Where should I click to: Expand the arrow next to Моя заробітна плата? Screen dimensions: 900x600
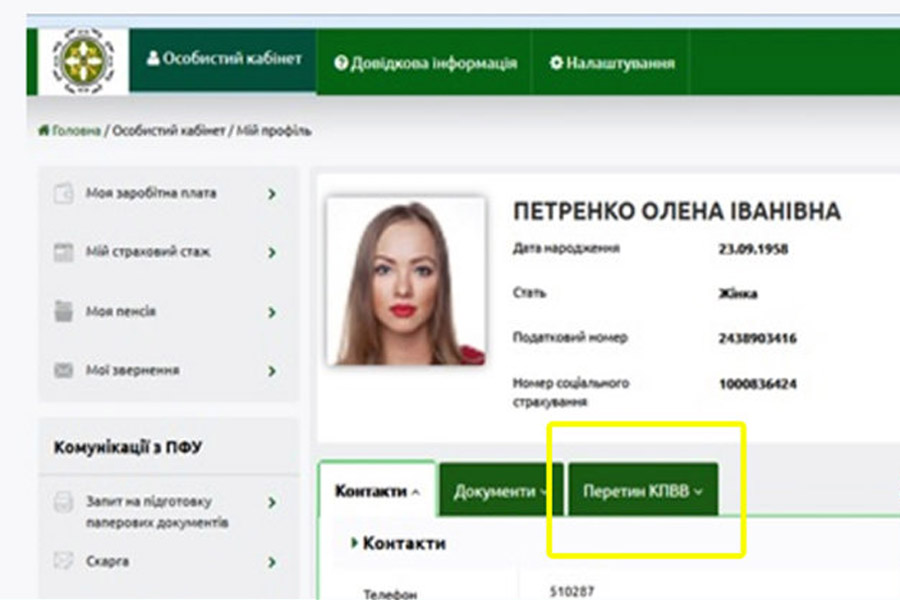point(272,194)
